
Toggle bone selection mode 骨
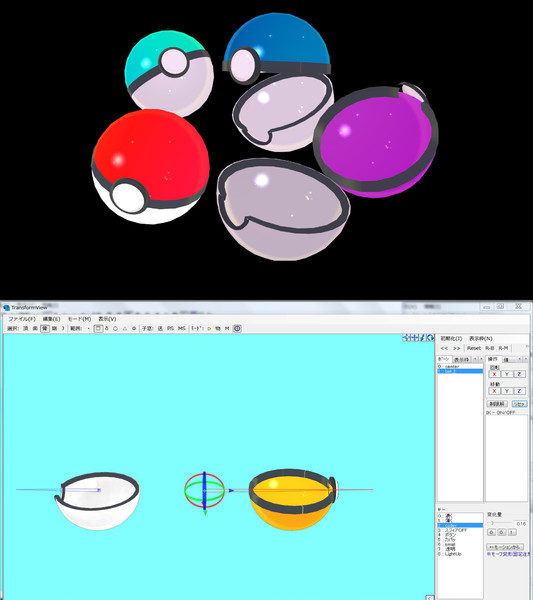45,328
